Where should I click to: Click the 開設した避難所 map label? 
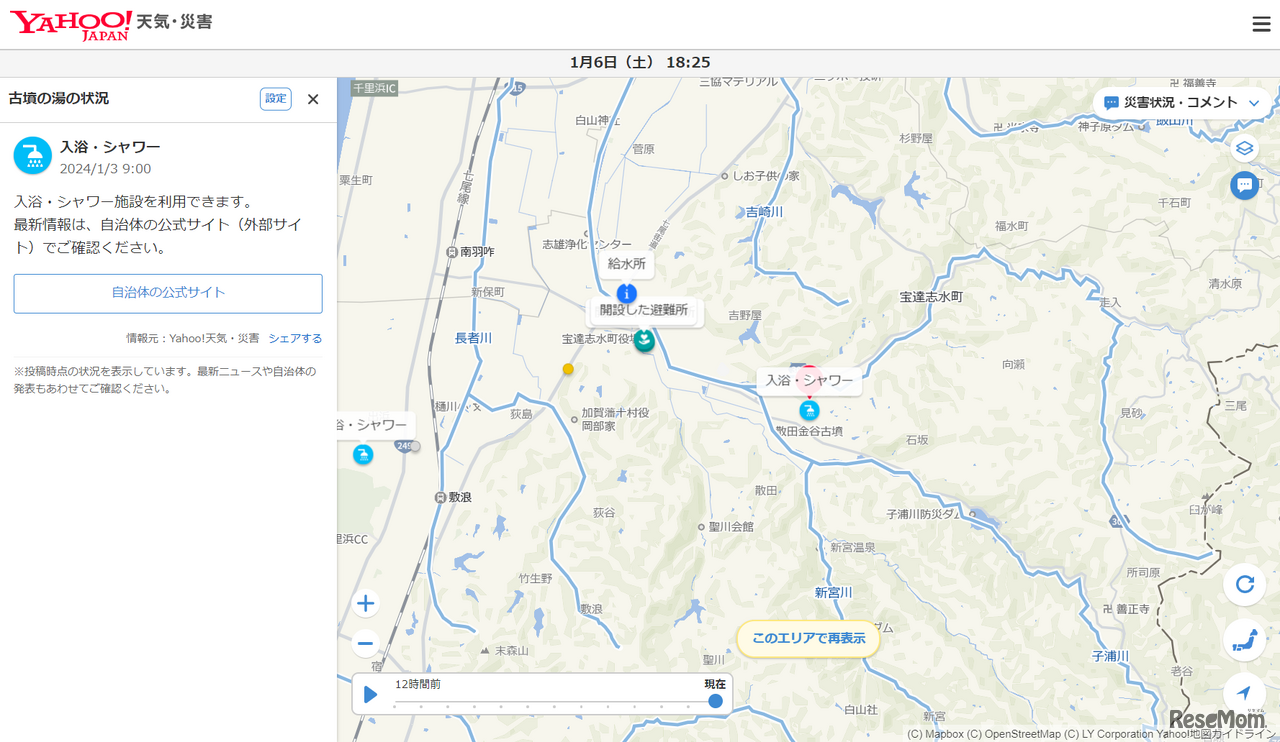(x=645, y=311)
